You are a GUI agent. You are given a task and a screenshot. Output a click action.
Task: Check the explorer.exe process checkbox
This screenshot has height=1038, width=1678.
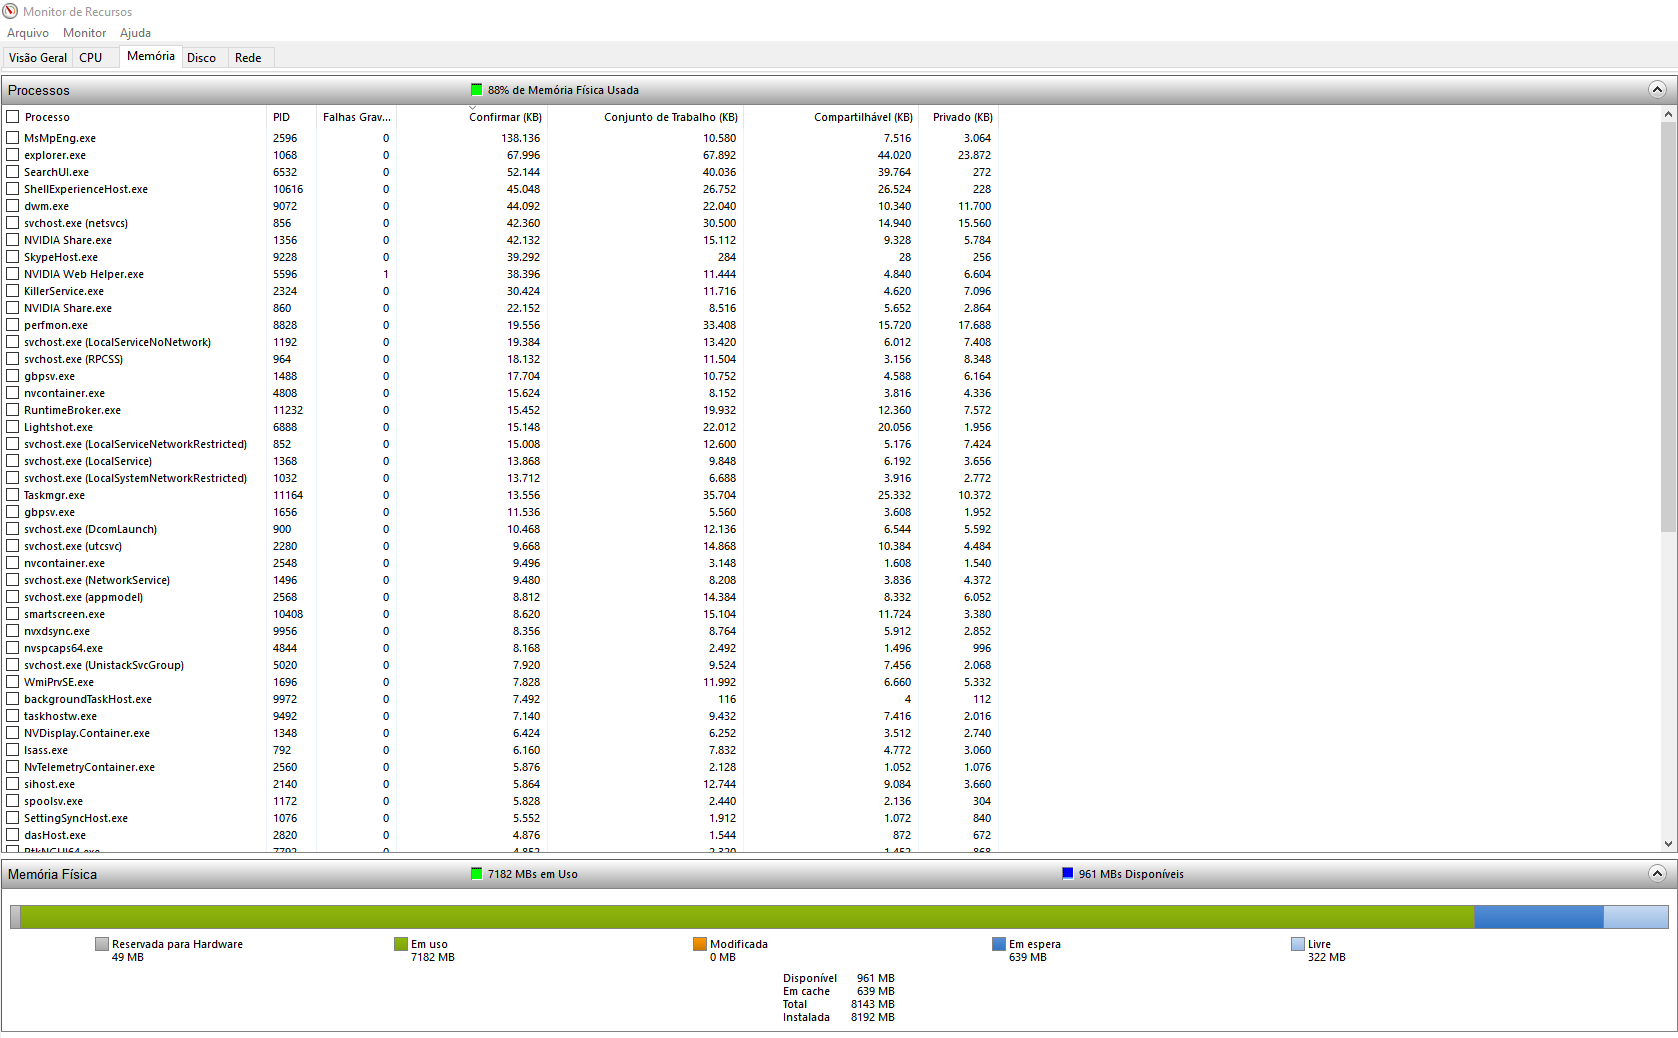[x=13, y=155]
